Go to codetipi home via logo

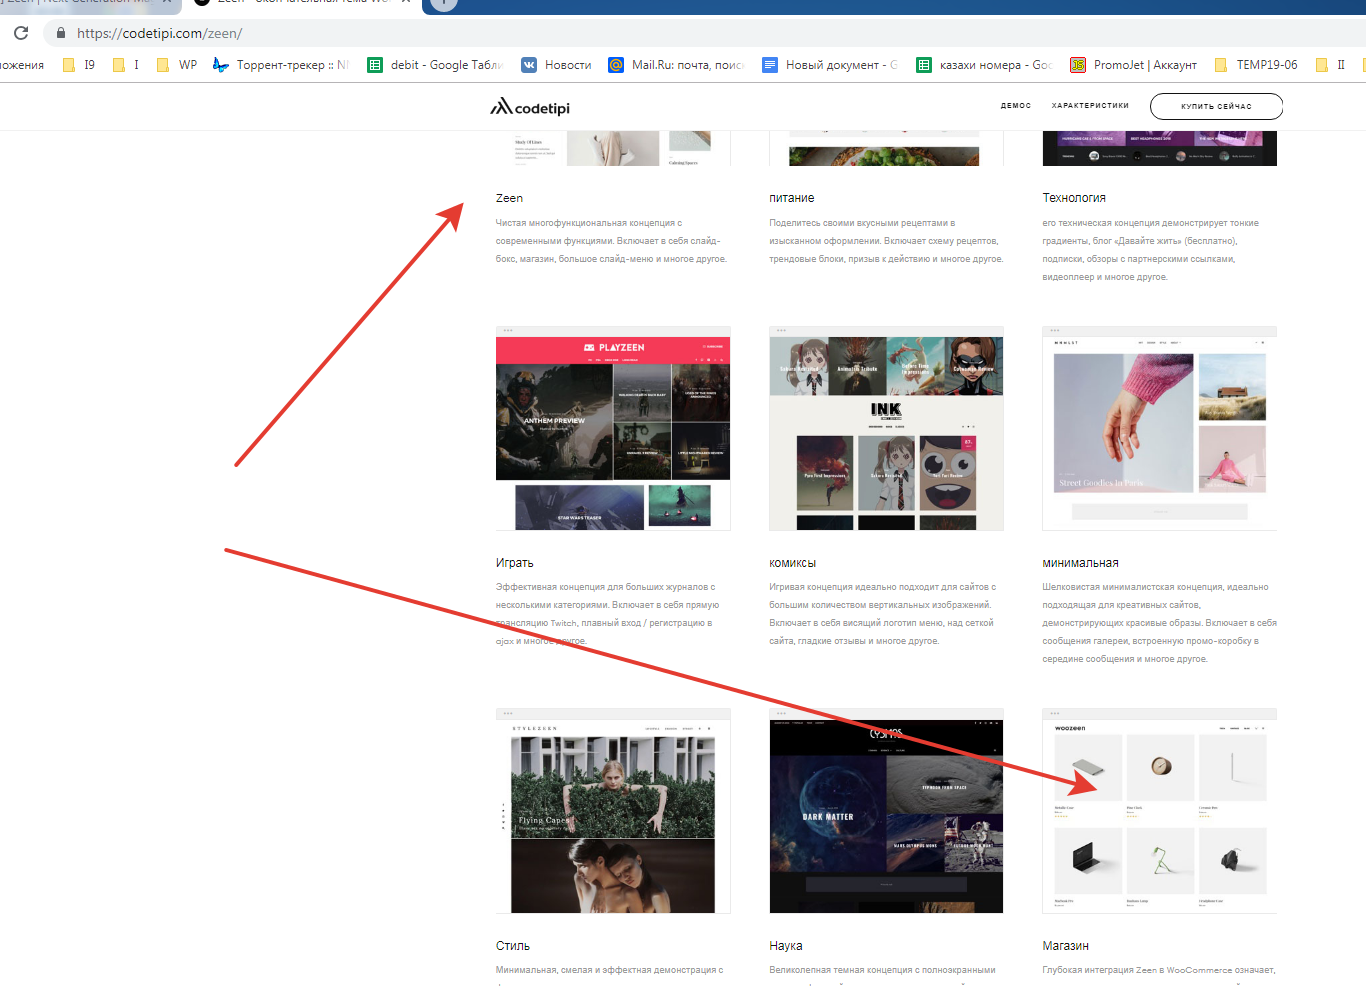pos(530,107)
